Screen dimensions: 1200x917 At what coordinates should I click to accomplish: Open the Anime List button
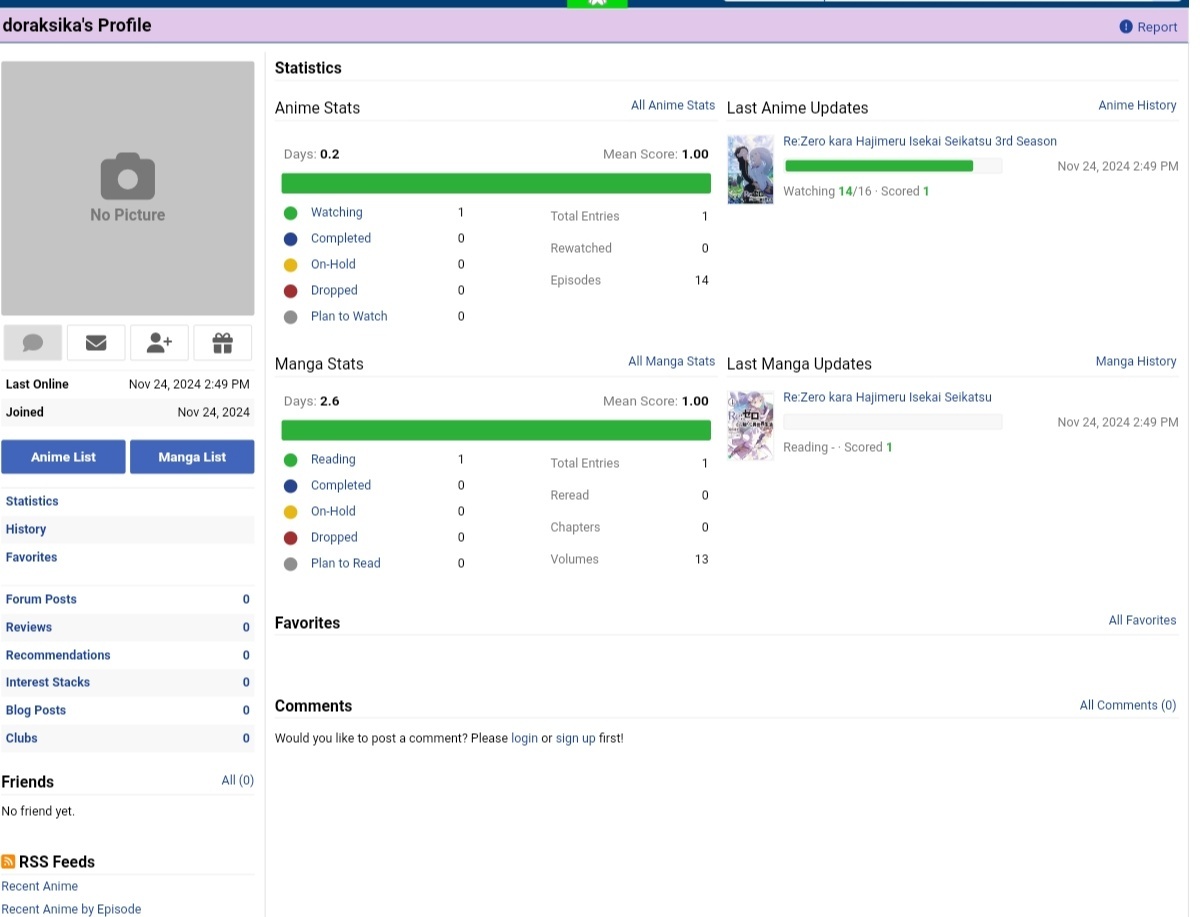(x=63, y=457)
